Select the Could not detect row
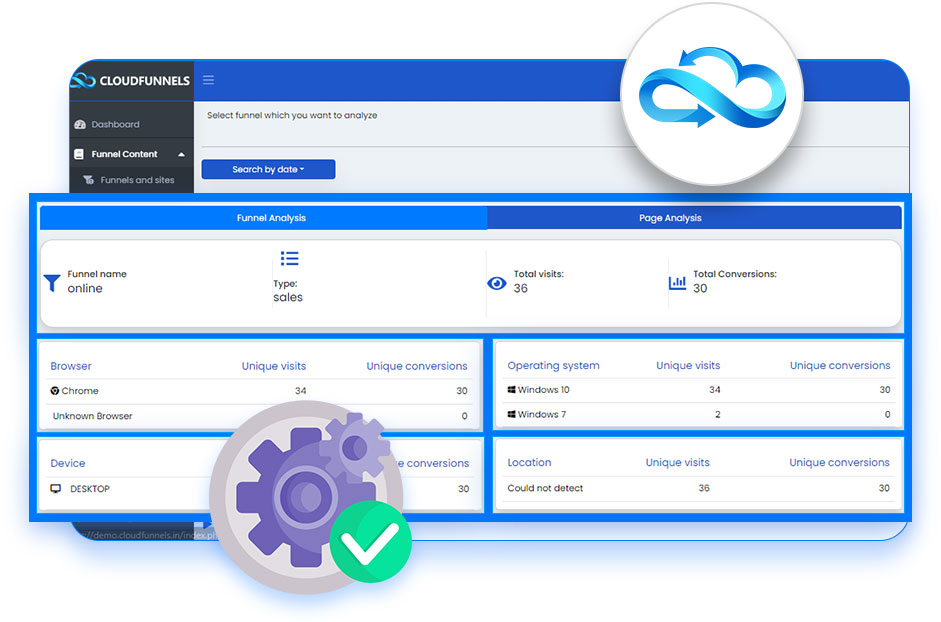This screenshot has width=941, height=622. [699, 488]
